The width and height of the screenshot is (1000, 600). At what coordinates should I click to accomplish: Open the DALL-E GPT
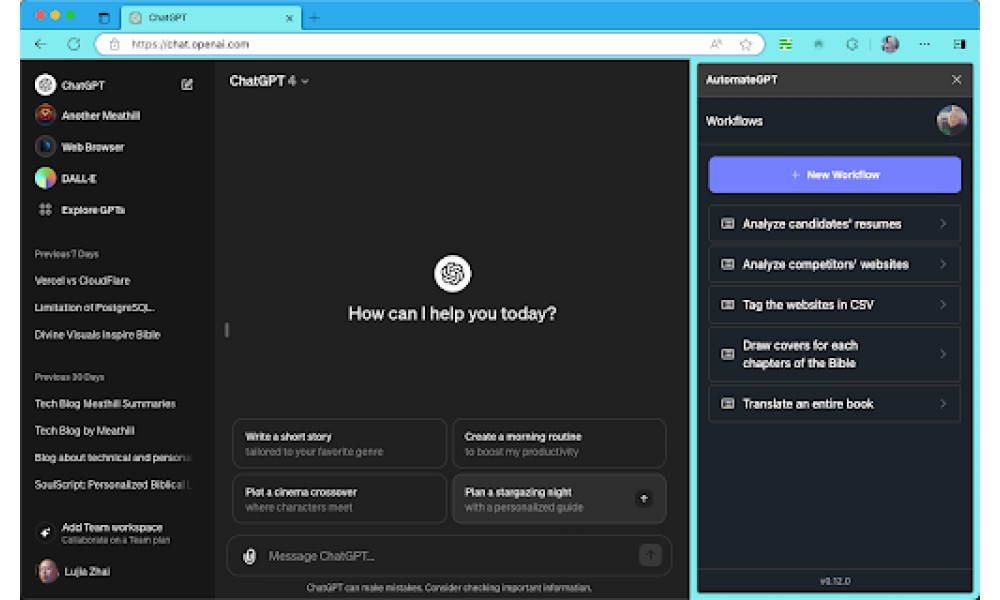click(x=66, y=178)
